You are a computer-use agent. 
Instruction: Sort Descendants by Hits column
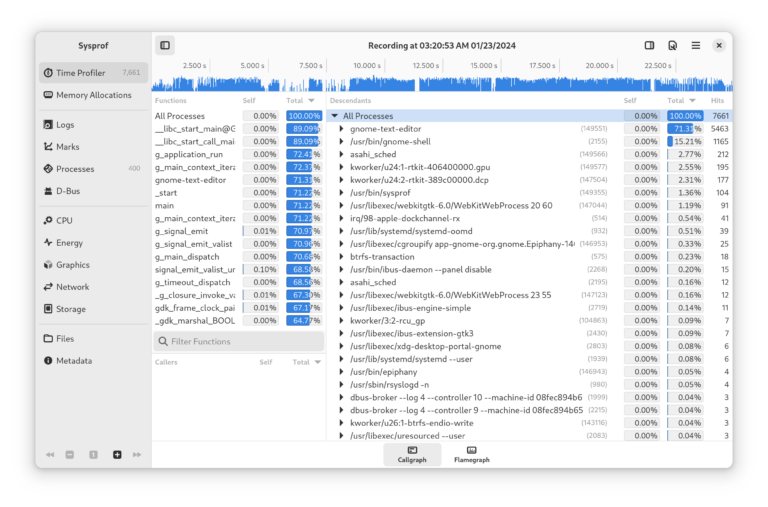pos(718,100)
